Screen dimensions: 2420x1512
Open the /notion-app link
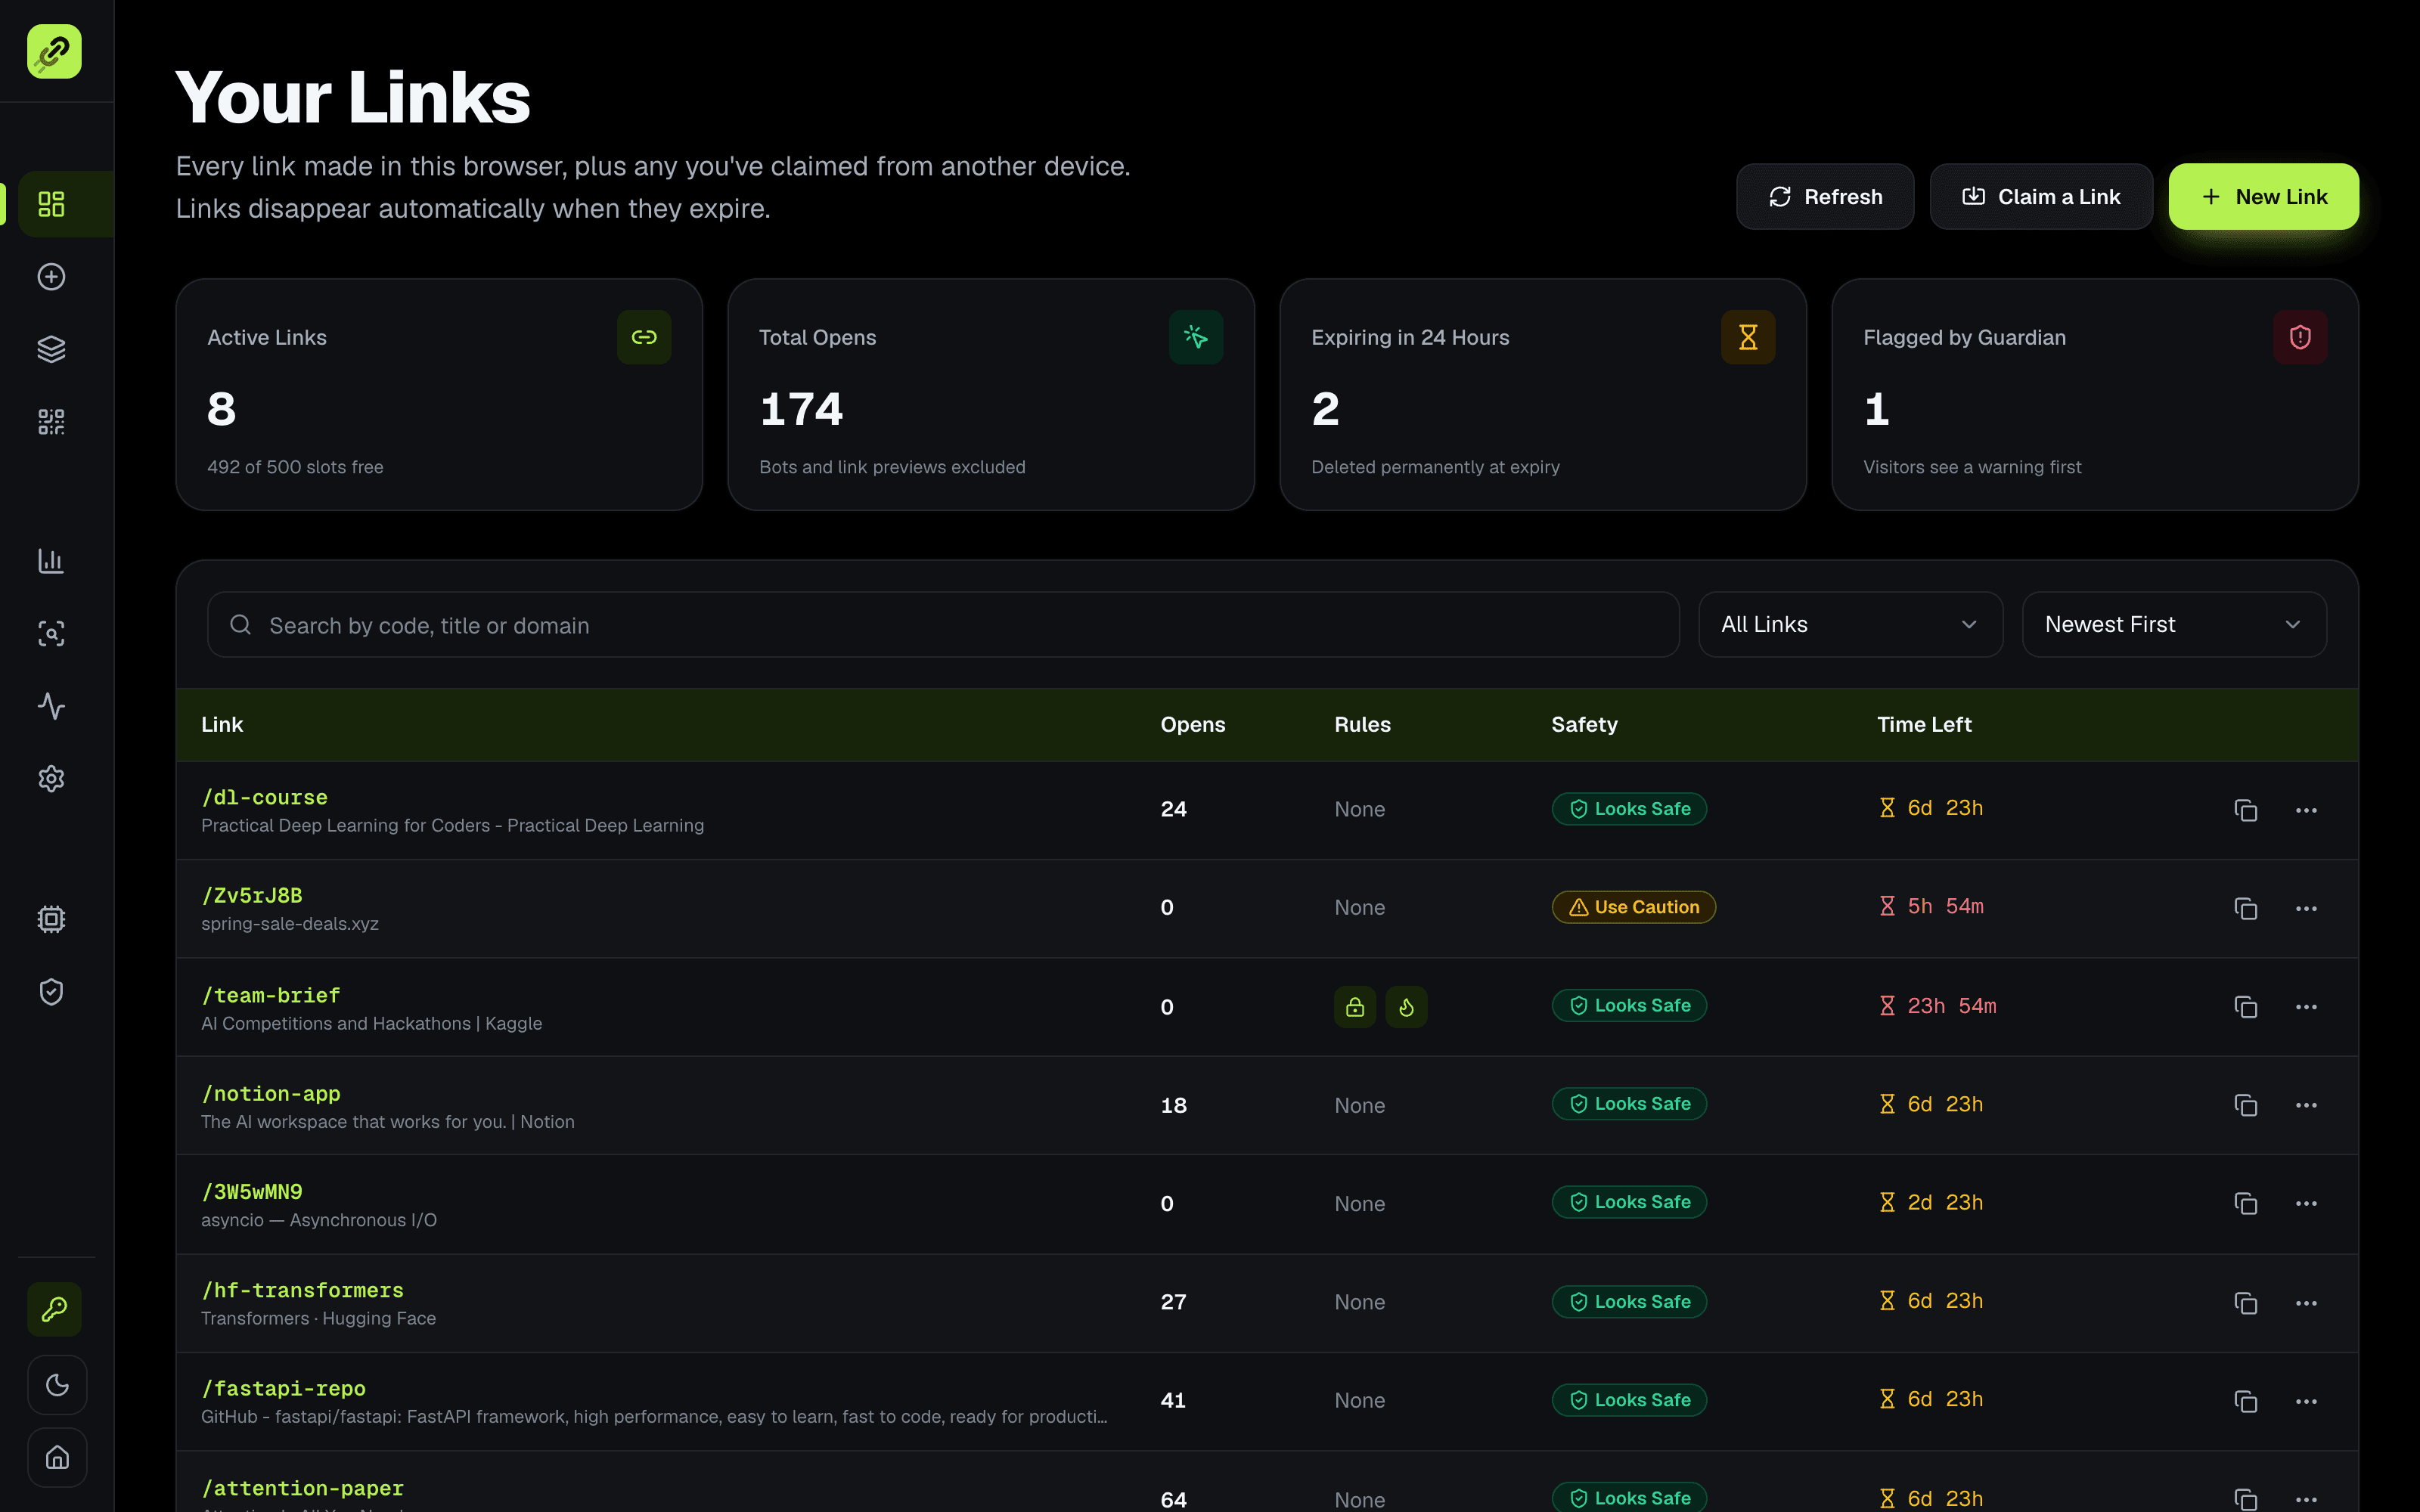(x=271, y=1093)
